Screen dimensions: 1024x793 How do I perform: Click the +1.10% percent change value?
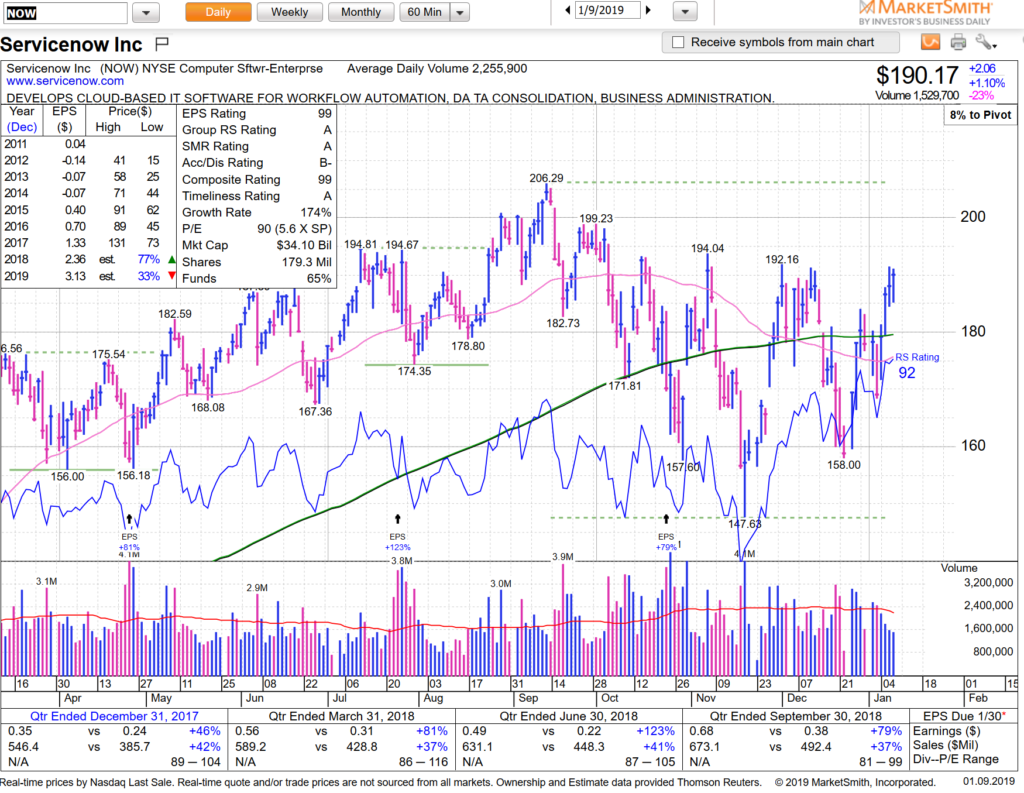point(986,83)
